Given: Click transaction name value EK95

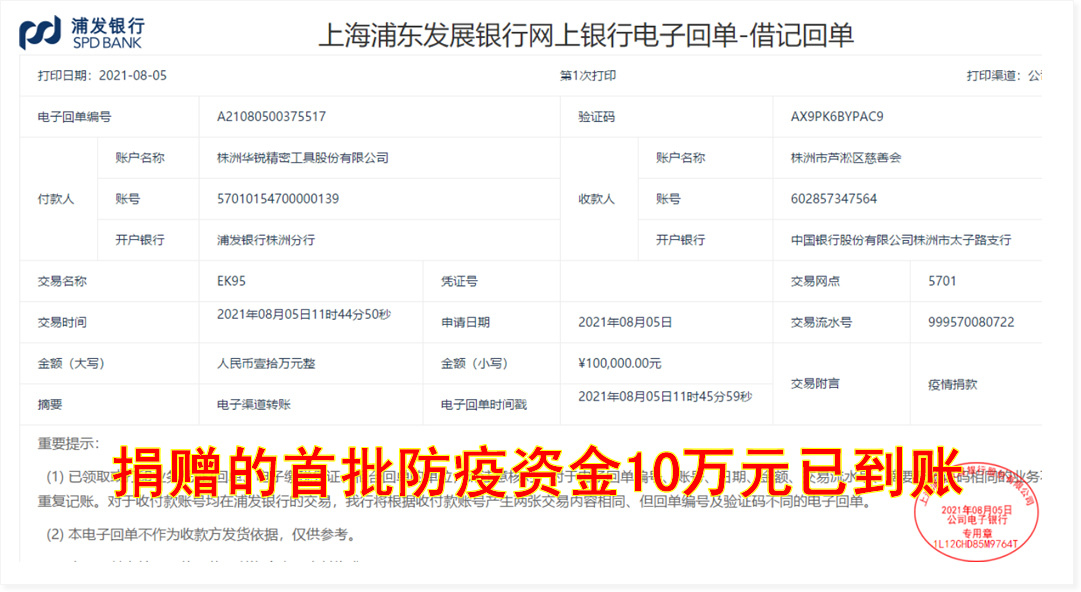Looking at the screenshot, I should 231,281.
